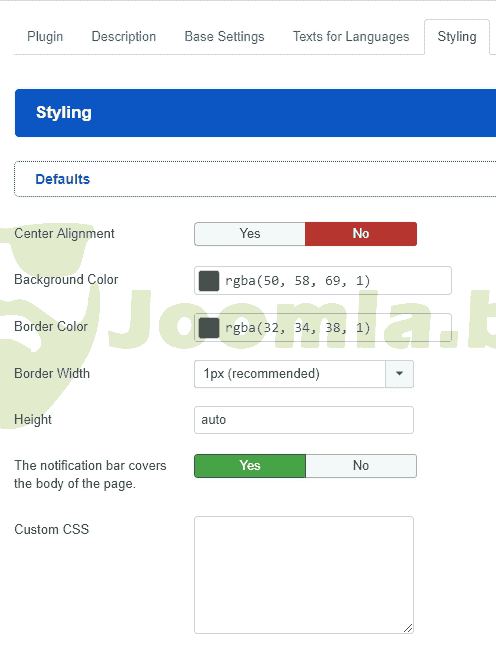Click the blue Styling heading bar

(255, 113)
